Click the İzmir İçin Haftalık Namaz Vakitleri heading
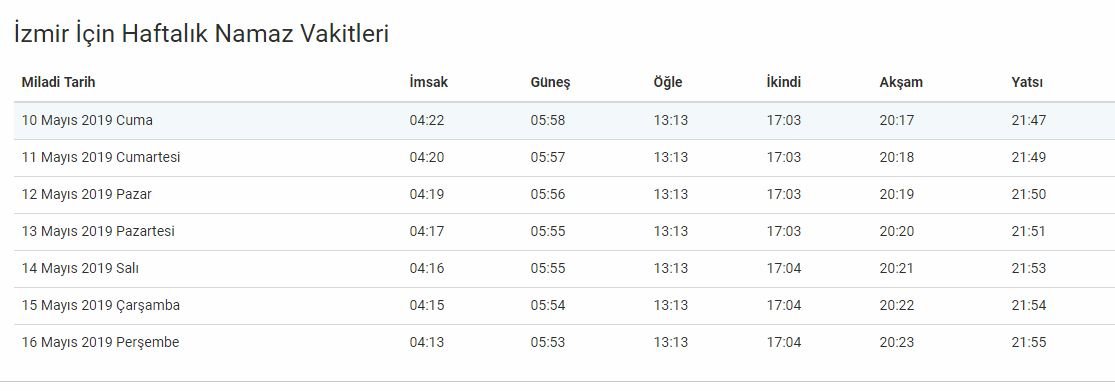 tap(201, 33)
